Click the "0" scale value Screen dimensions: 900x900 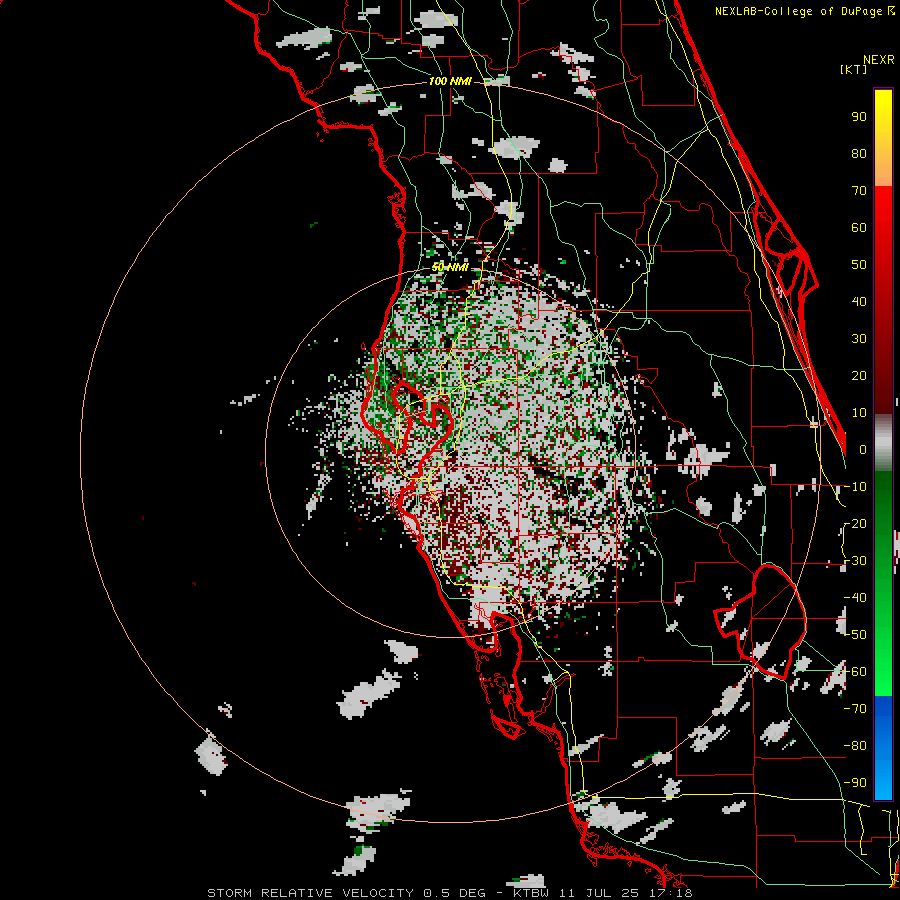pyautogui.click(x=863, y=450)
